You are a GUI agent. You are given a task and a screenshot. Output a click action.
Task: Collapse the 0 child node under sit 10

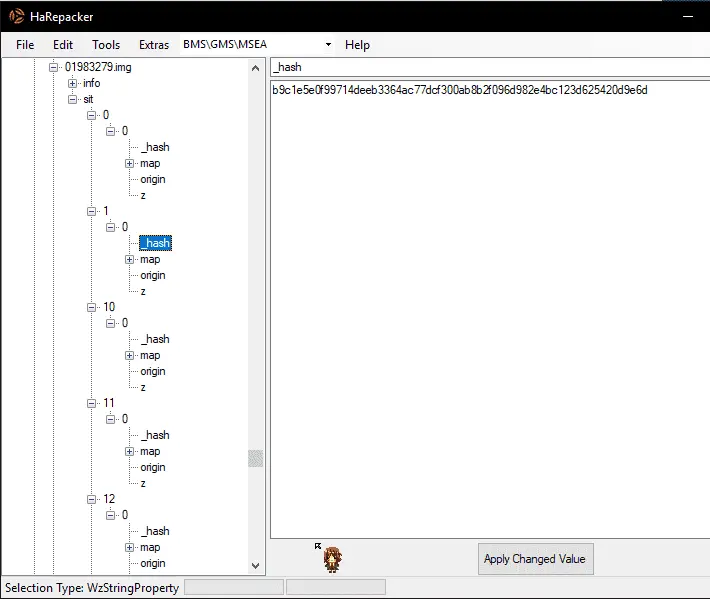point(110,323)
